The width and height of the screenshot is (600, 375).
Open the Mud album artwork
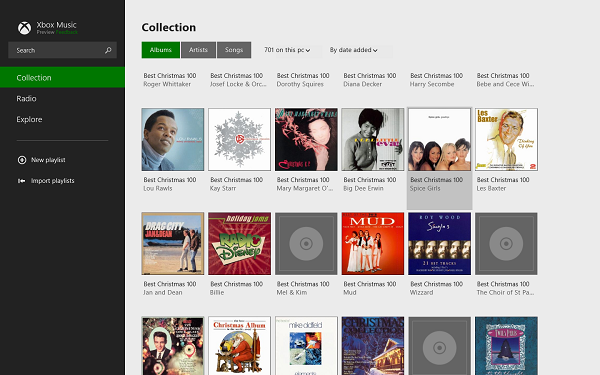(373, 244)
